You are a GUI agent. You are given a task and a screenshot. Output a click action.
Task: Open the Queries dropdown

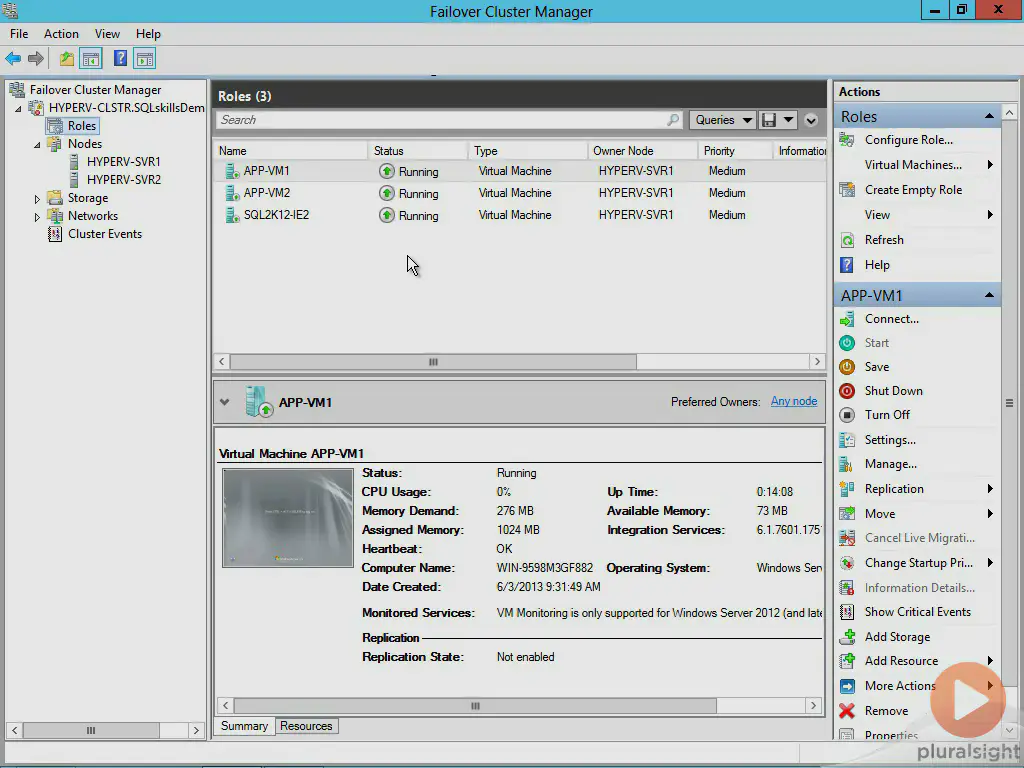pyautogui.click(x=722, y=120)
